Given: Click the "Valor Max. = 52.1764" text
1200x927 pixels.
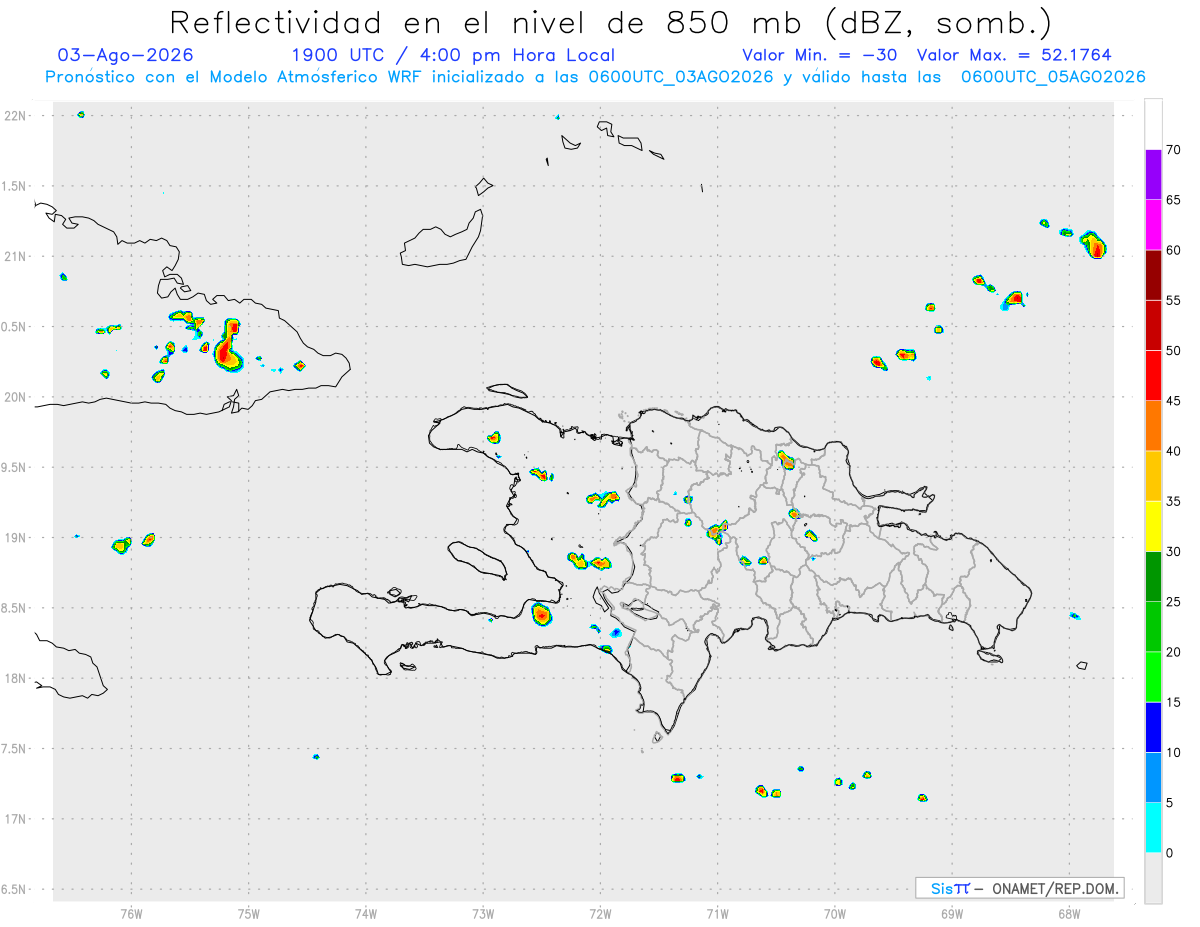Looking at the screenshot, I should (x=1014, y=55).
